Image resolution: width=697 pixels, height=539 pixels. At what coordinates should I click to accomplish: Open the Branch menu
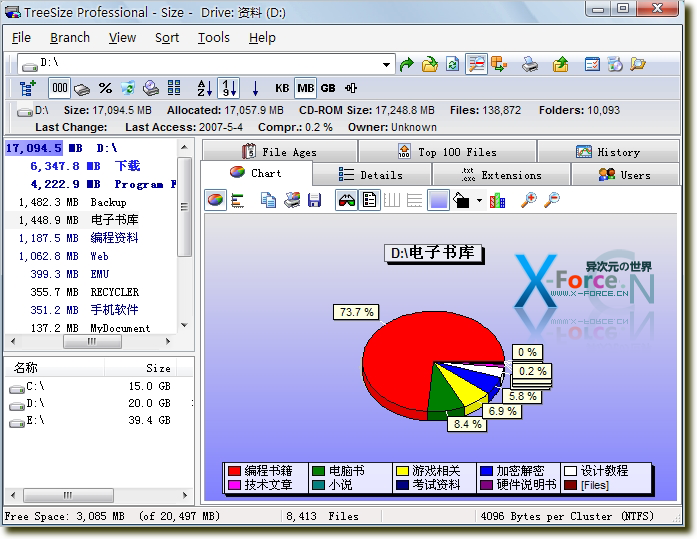[70, 38]
